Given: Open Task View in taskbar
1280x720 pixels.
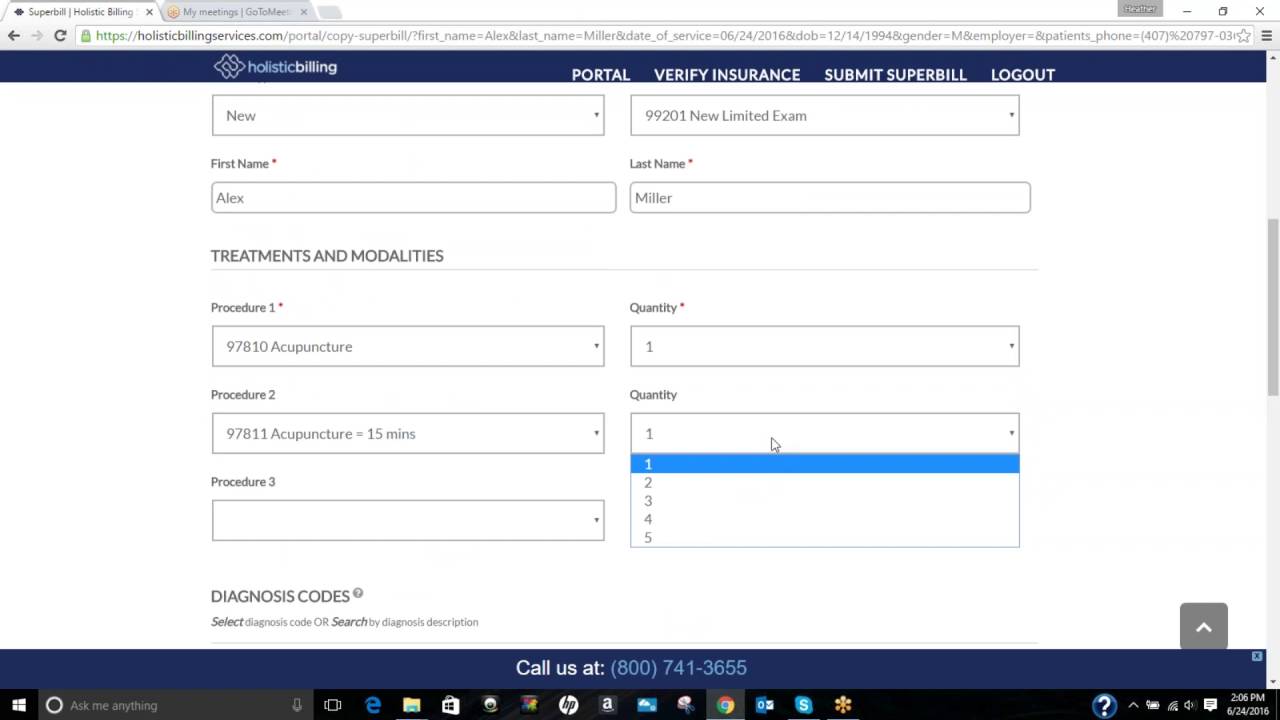Looking at the screenshot, I should 333,705.
